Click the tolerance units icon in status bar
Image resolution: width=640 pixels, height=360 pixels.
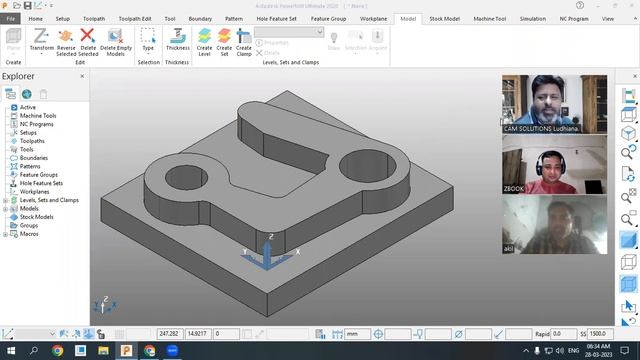click(x=337, y=334)
